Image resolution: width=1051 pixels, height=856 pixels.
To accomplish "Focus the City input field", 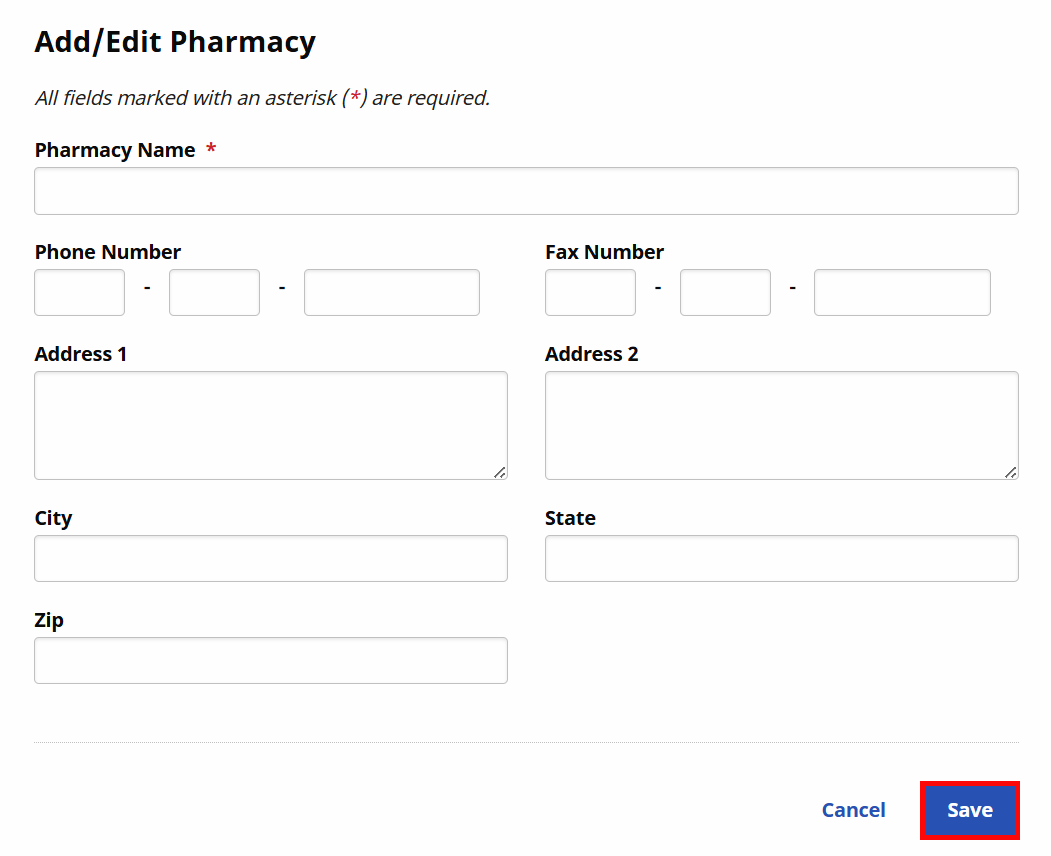I will [270, 558].
